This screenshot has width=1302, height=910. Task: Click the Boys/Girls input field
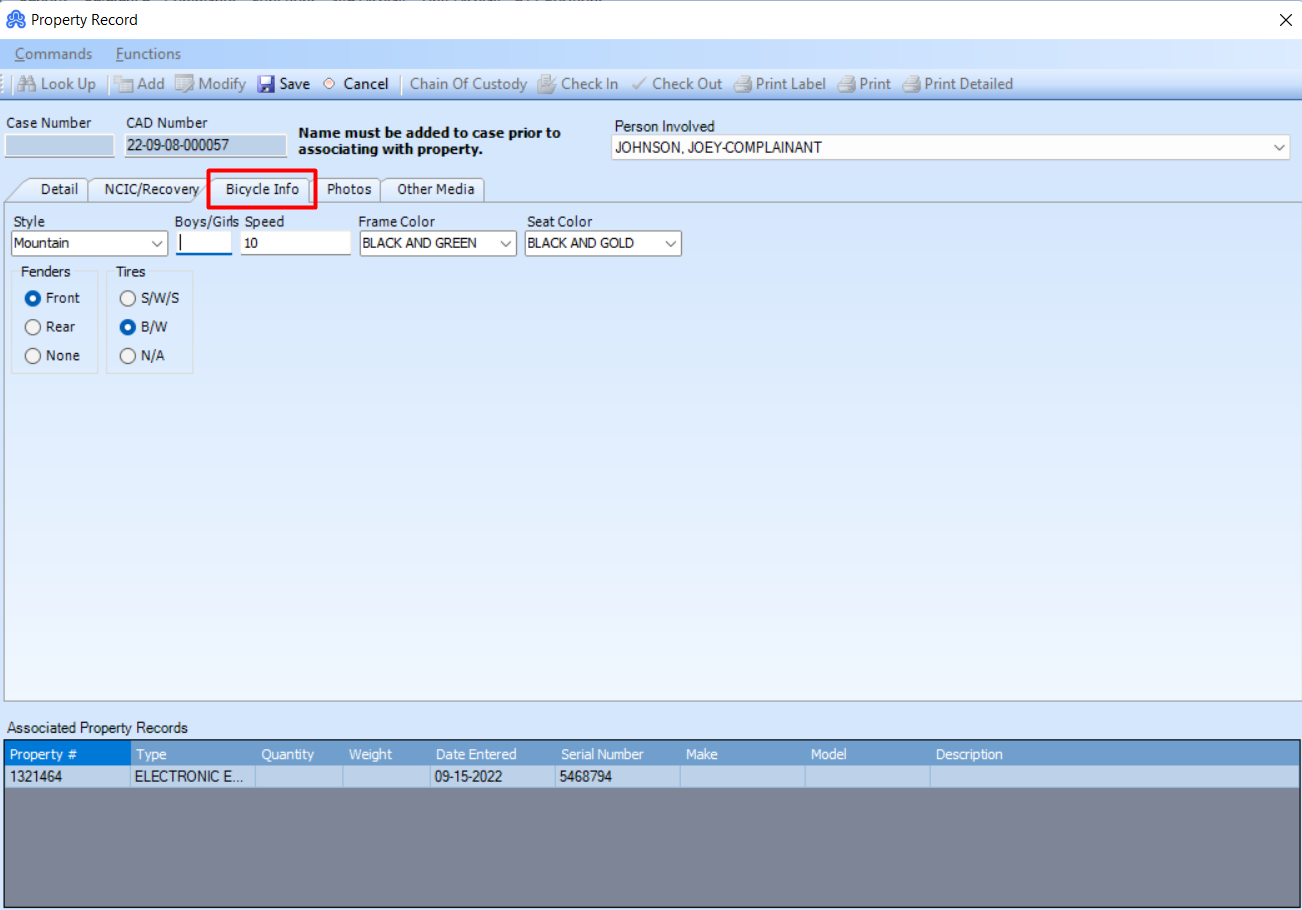click(x=204, y=243)
